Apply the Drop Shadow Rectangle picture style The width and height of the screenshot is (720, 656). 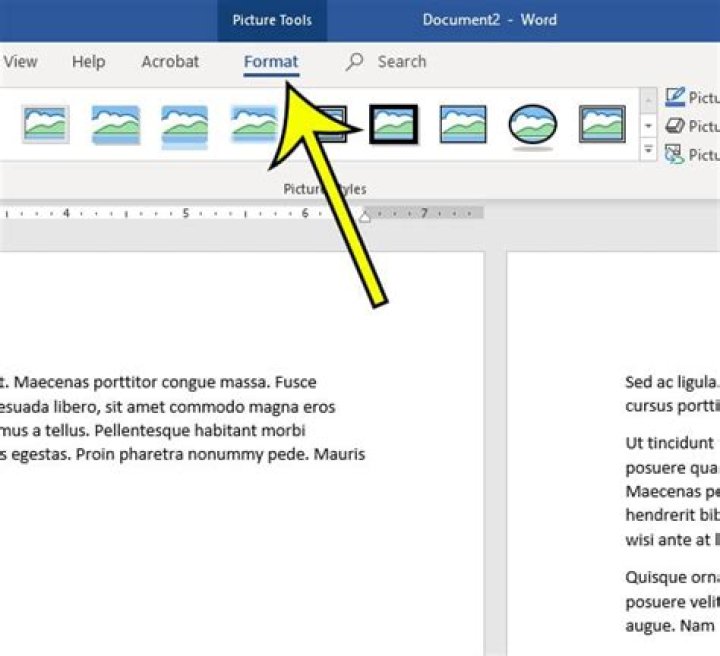[116, 124]
